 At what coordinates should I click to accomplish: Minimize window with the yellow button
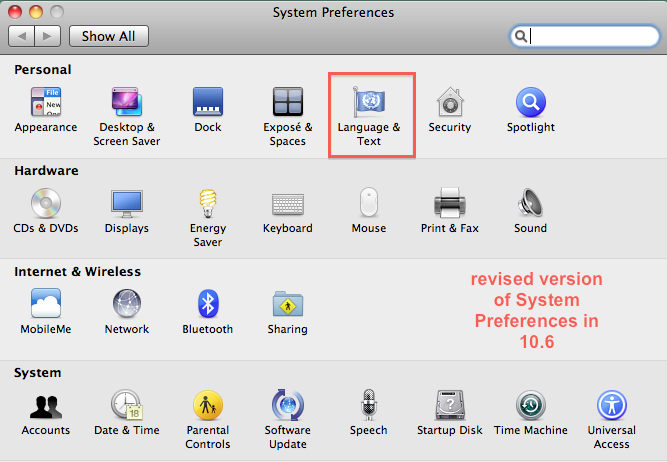tap(36, 12)
